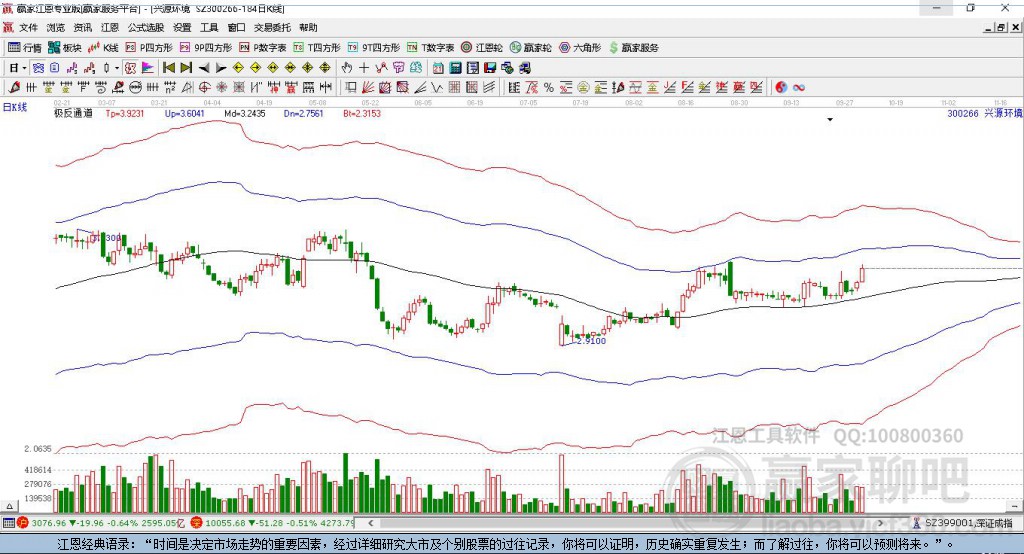Click the yin-yang icon in toolbar
Viewport: 1024px width, 554px height.
pyautogui.click(x=781, y=88)
